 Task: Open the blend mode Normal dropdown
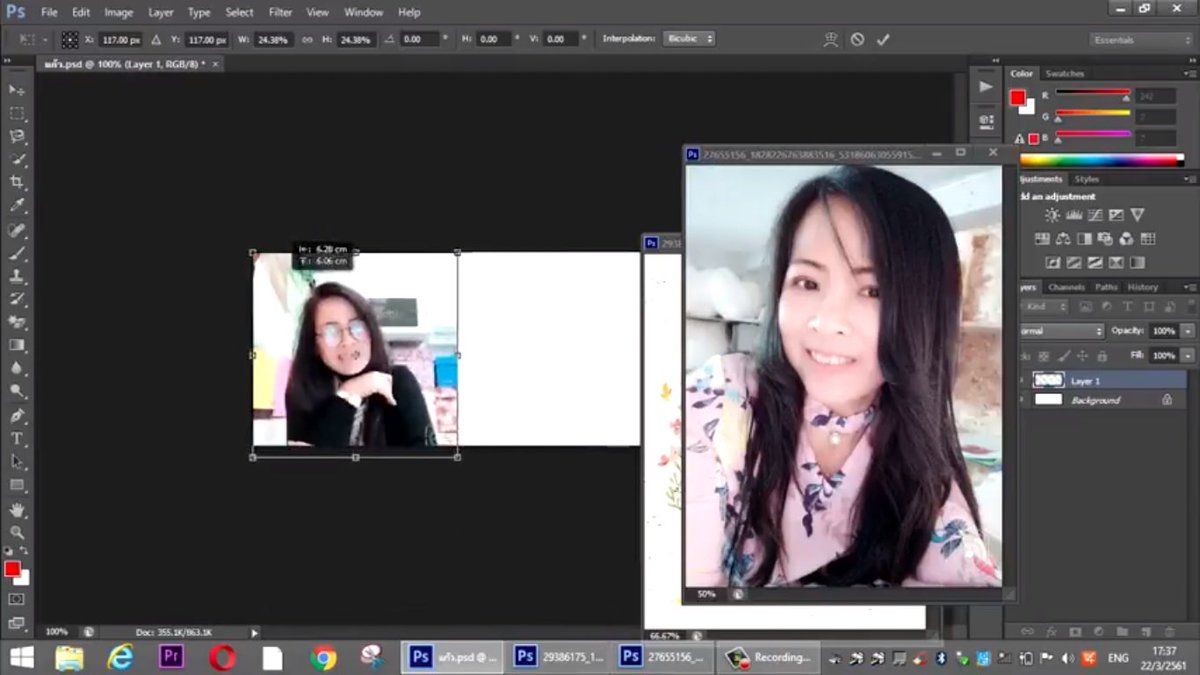[x=1062, y=331]
